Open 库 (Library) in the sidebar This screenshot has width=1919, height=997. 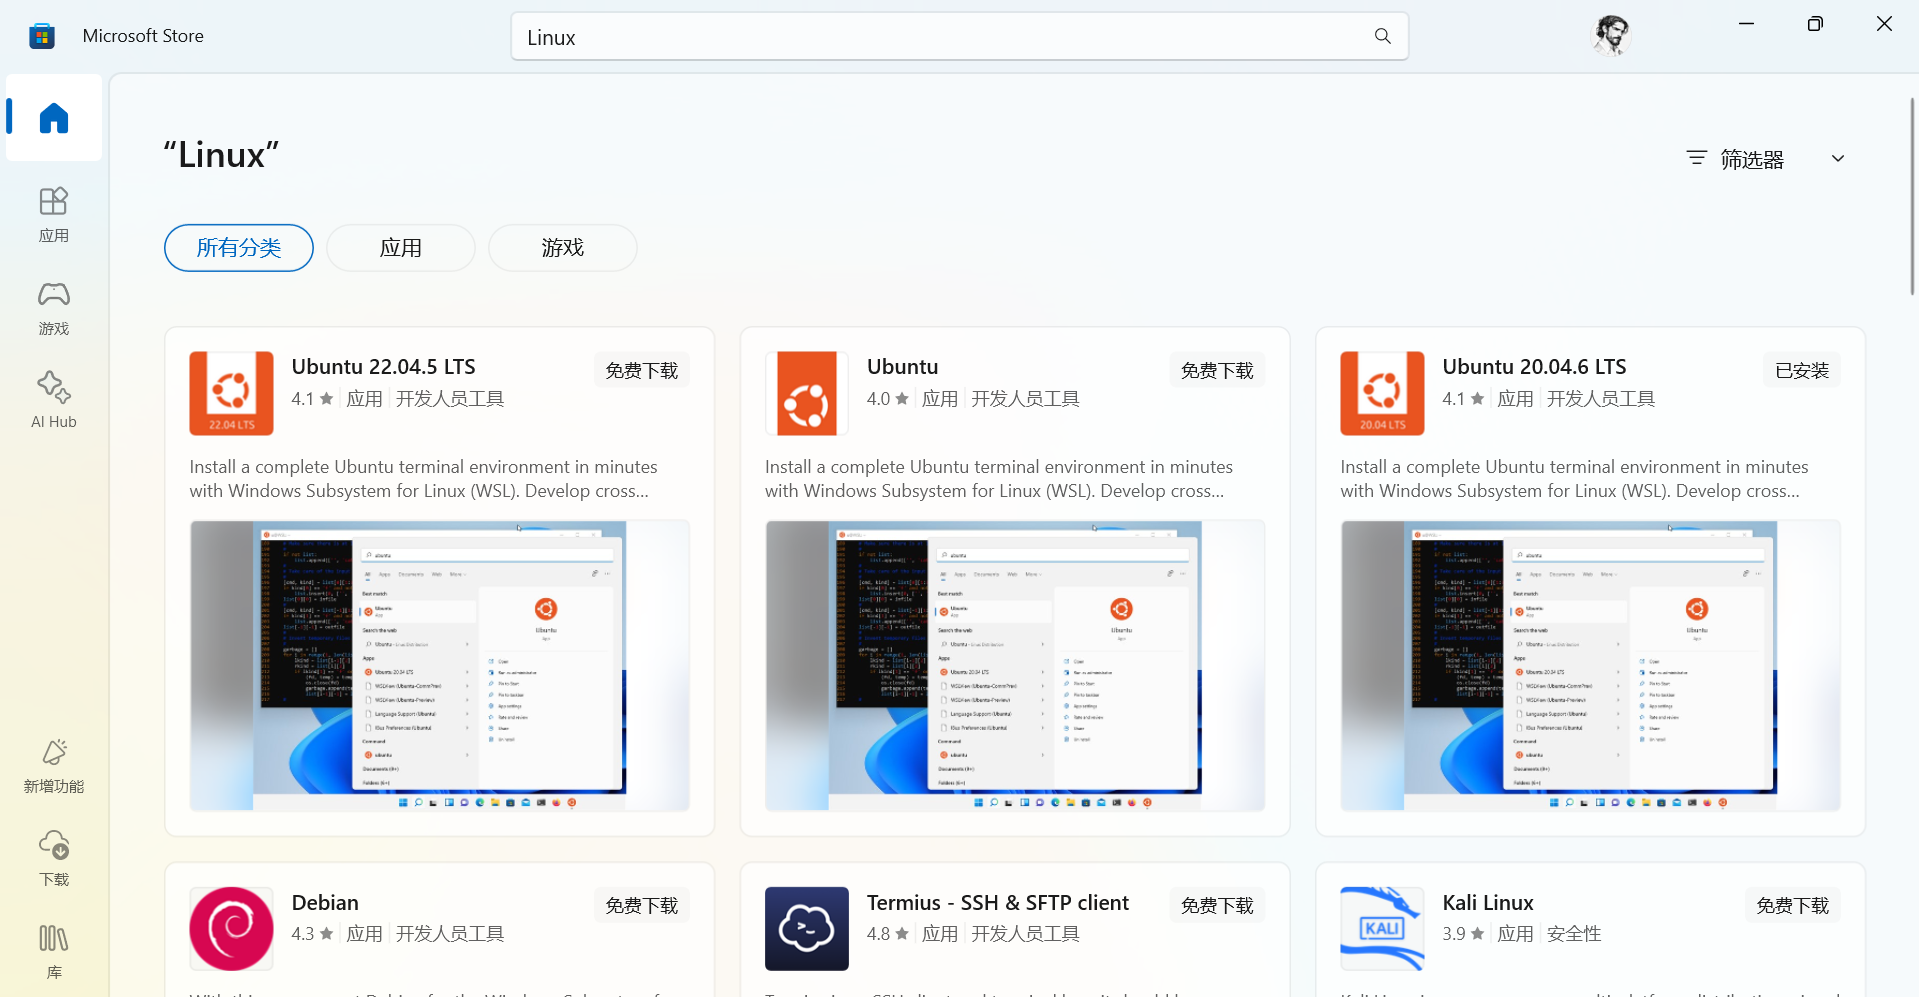tap(54, 952)
